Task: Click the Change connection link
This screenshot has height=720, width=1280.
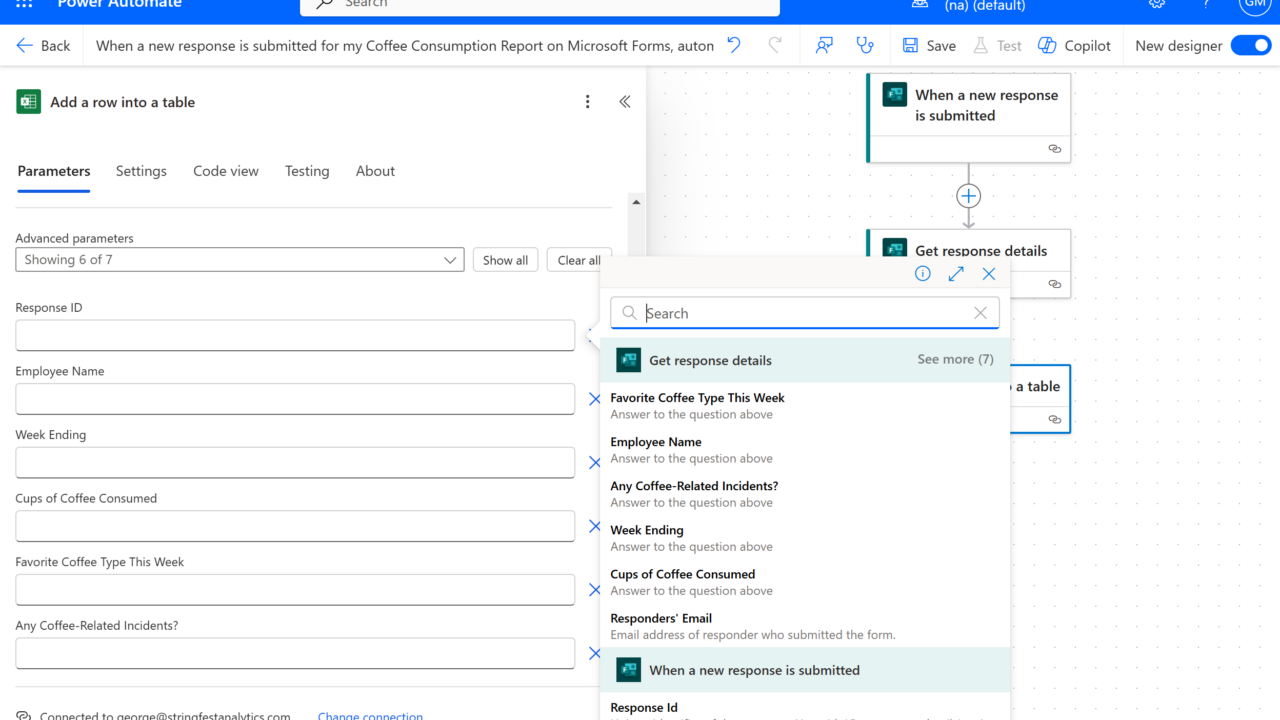Action: tap(370, 715)
